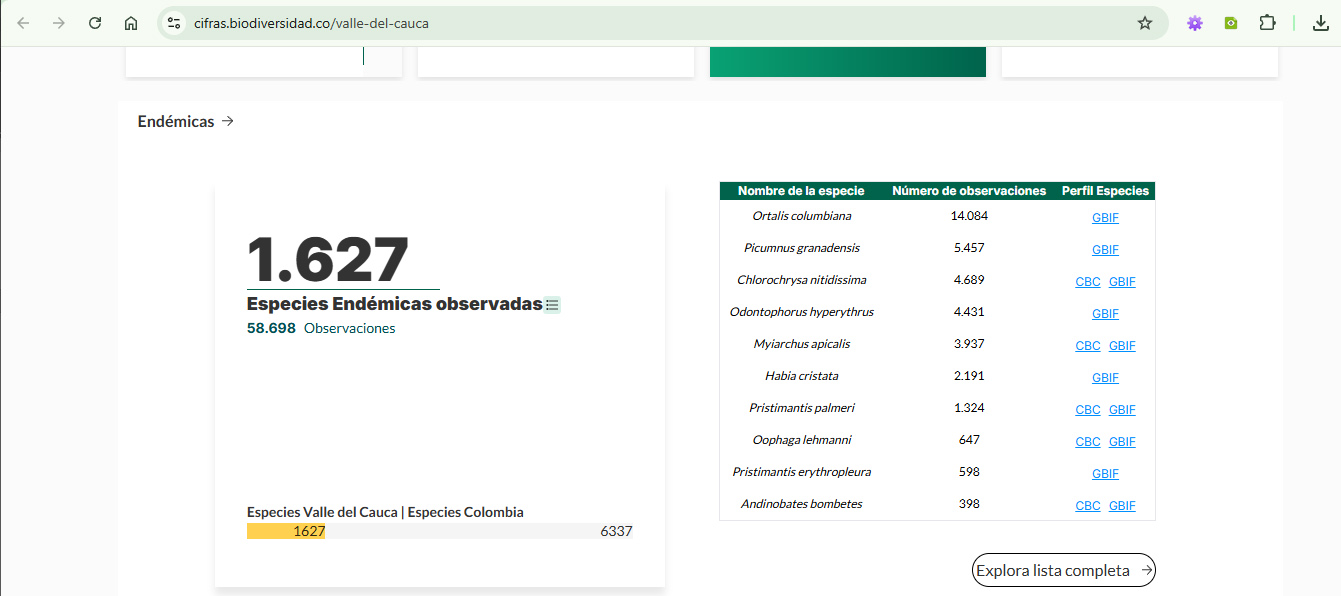Show browser downloads
1341x596 pixels.
pyautogui.click(x=1321, y=23)
